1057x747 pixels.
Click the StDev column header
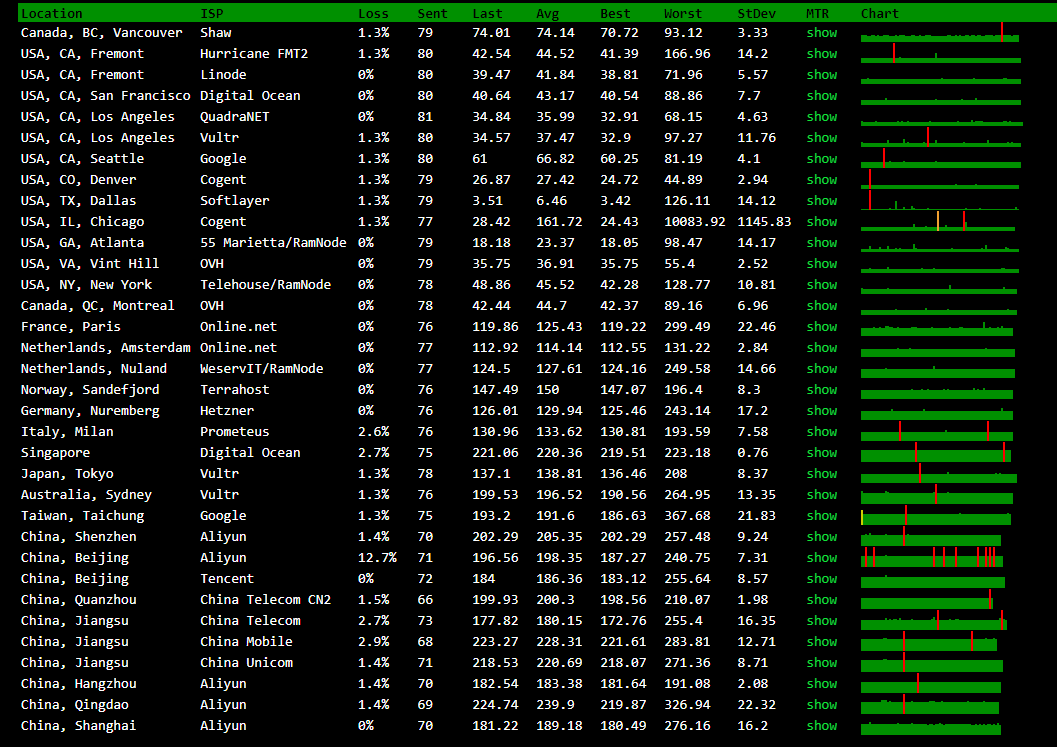click(753, 14)
